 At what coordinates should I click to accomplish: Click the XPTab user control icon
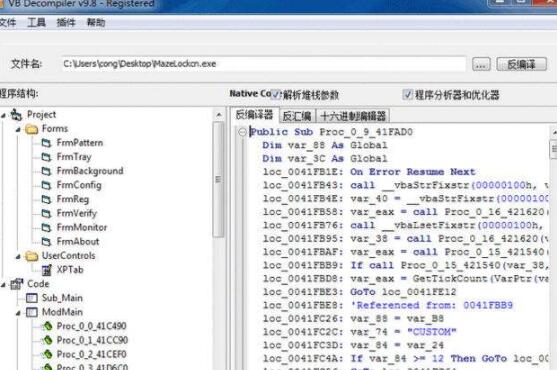click(x=47, y=270)
